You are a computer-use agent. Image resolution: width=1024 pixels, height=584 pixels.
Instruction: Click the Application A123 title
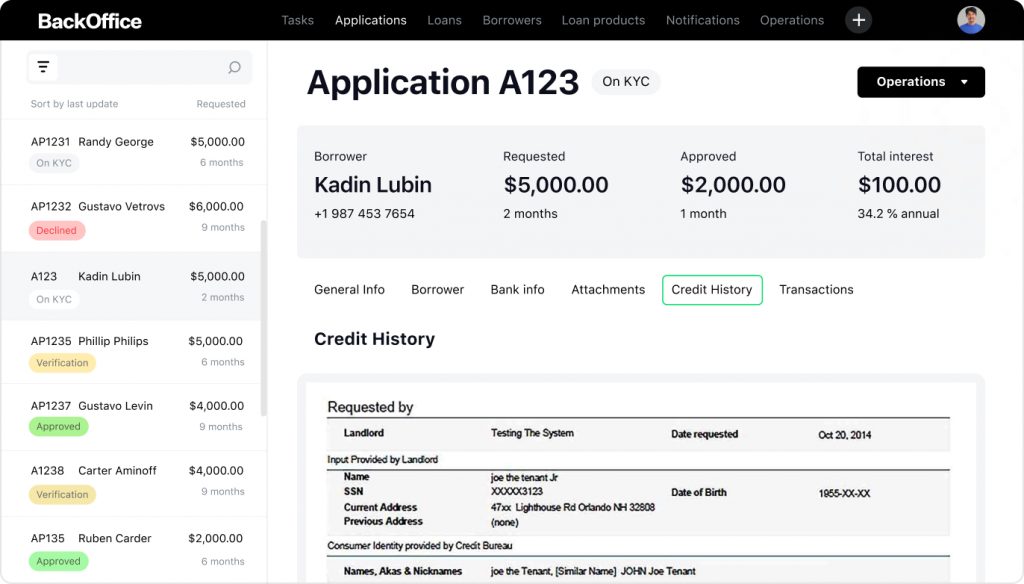[x=443, y=82]
